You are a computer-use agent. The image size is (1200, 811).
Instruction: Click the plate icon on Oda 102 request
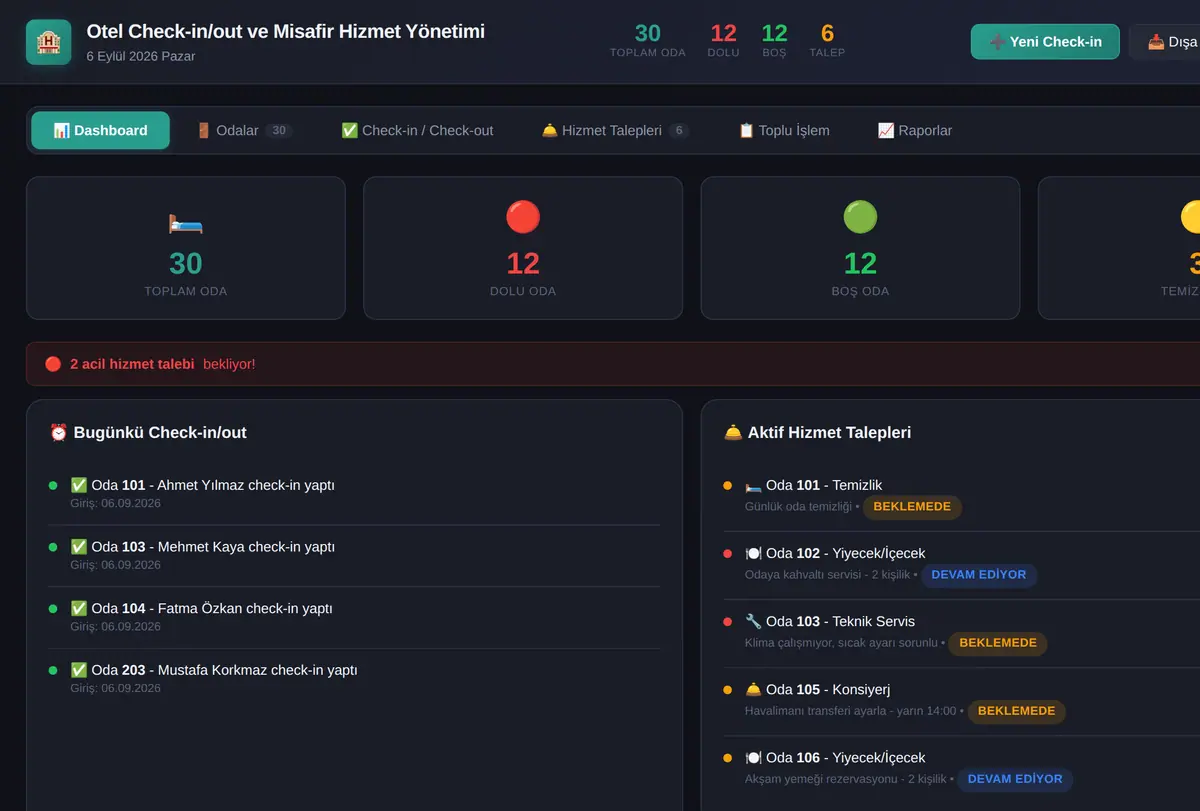tap(753, 553)
